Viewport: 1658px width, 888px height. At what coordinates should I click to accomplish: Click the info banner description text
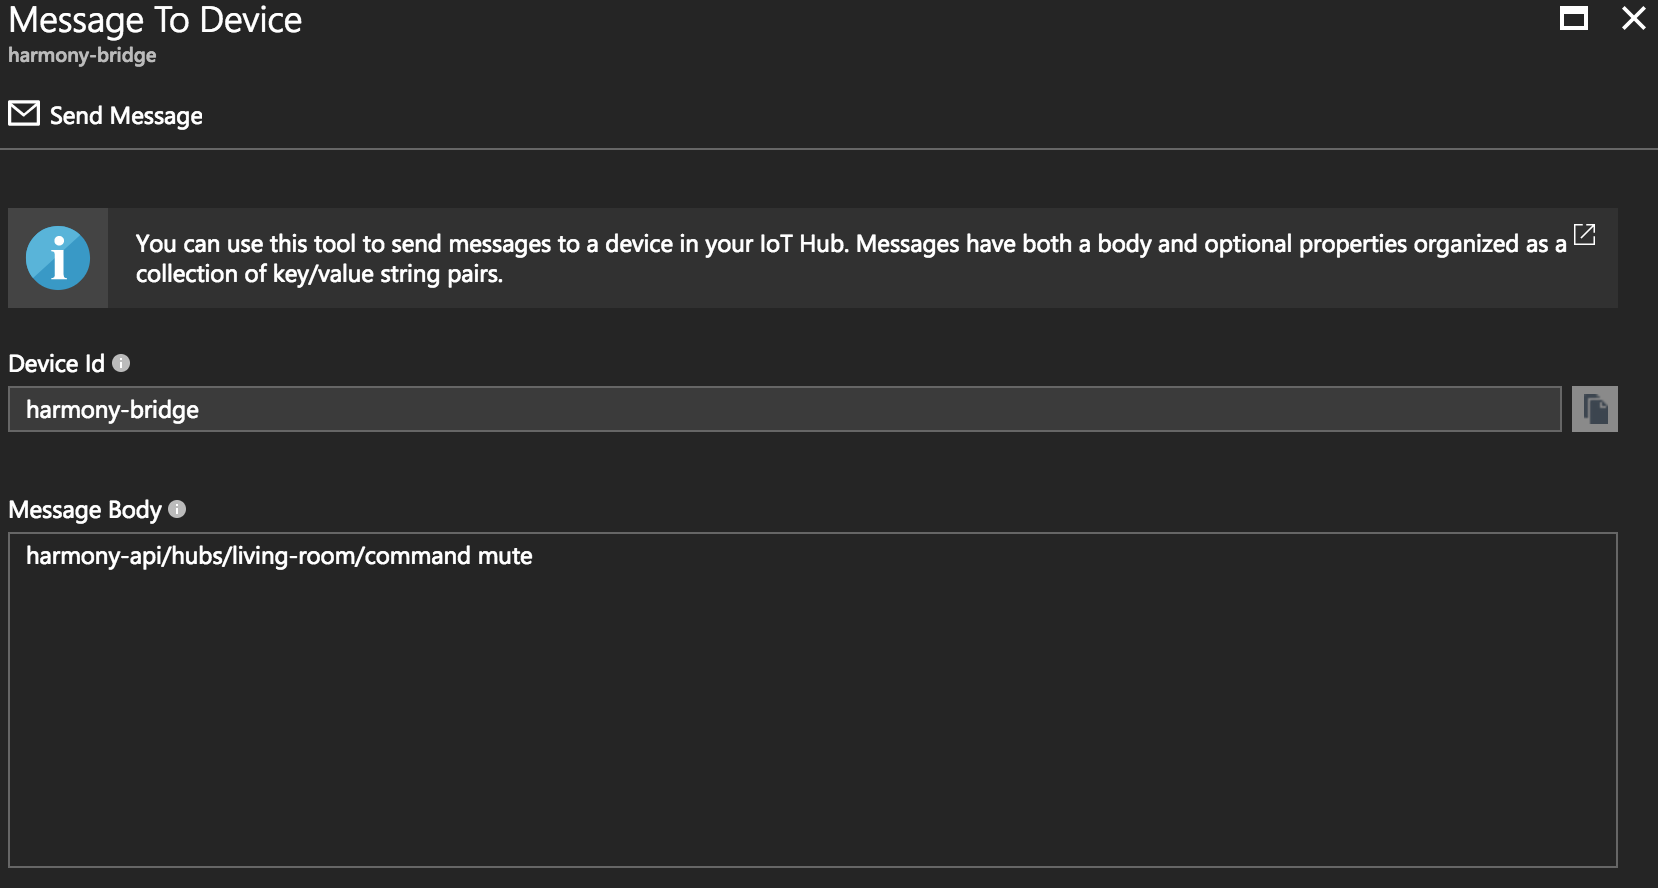851,259
